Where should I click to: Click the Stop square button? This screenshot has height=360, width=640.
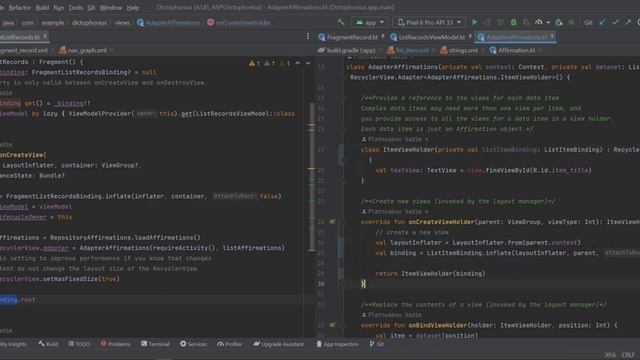(x=571, y=22)
